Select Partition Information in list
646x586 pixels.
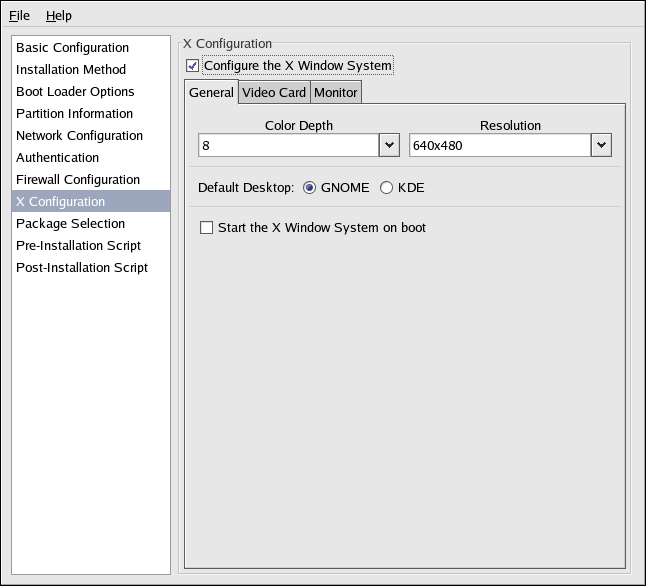coord(74,113)
